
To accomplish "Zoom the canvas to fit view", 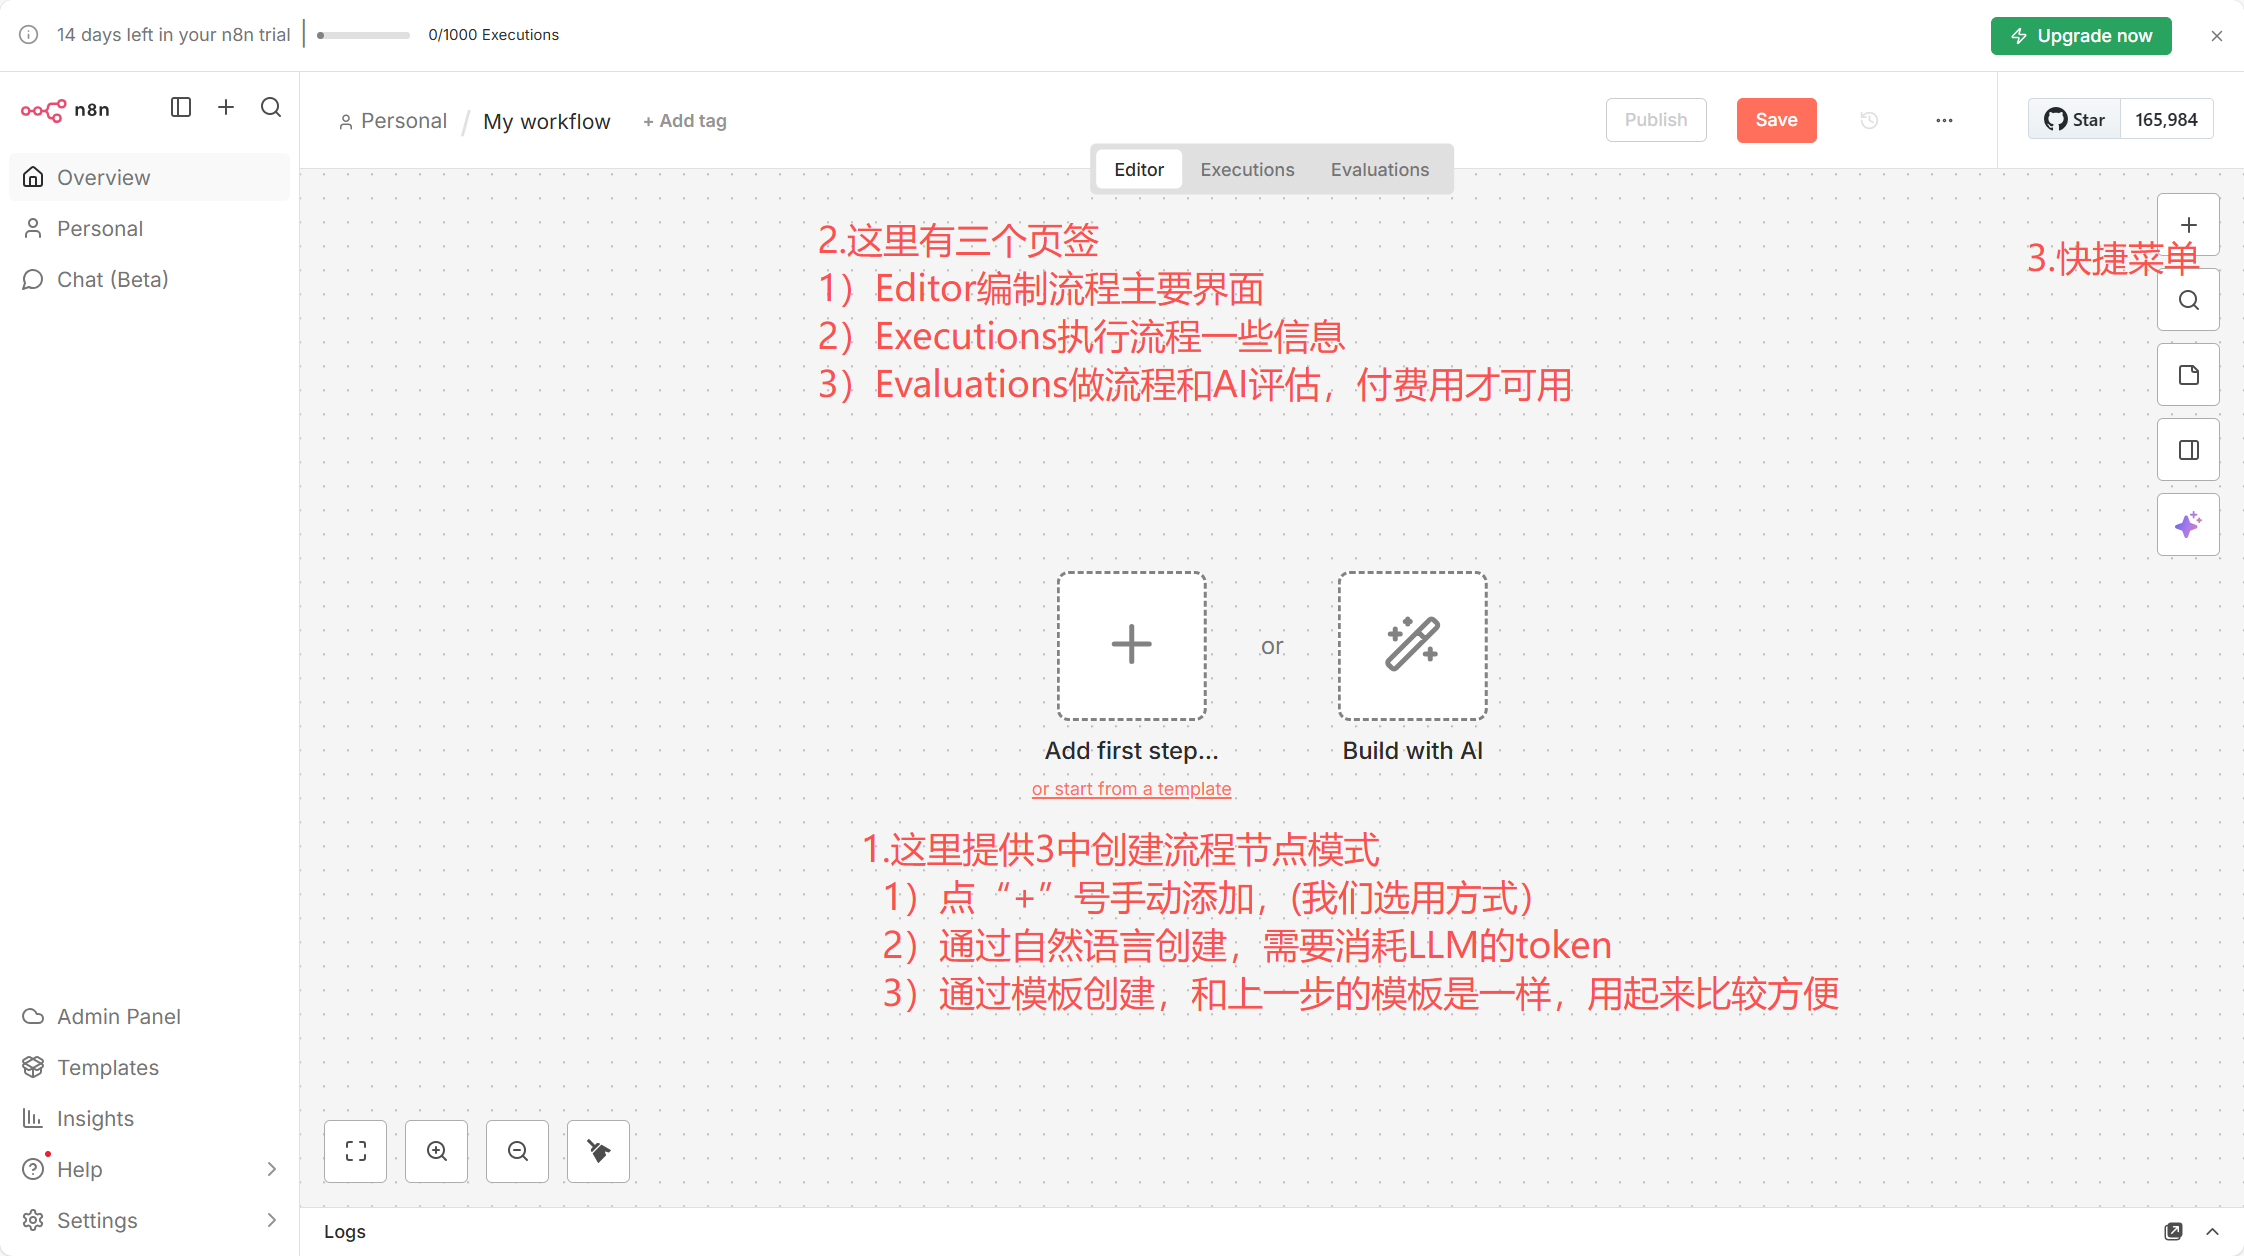I will 356,1151.
